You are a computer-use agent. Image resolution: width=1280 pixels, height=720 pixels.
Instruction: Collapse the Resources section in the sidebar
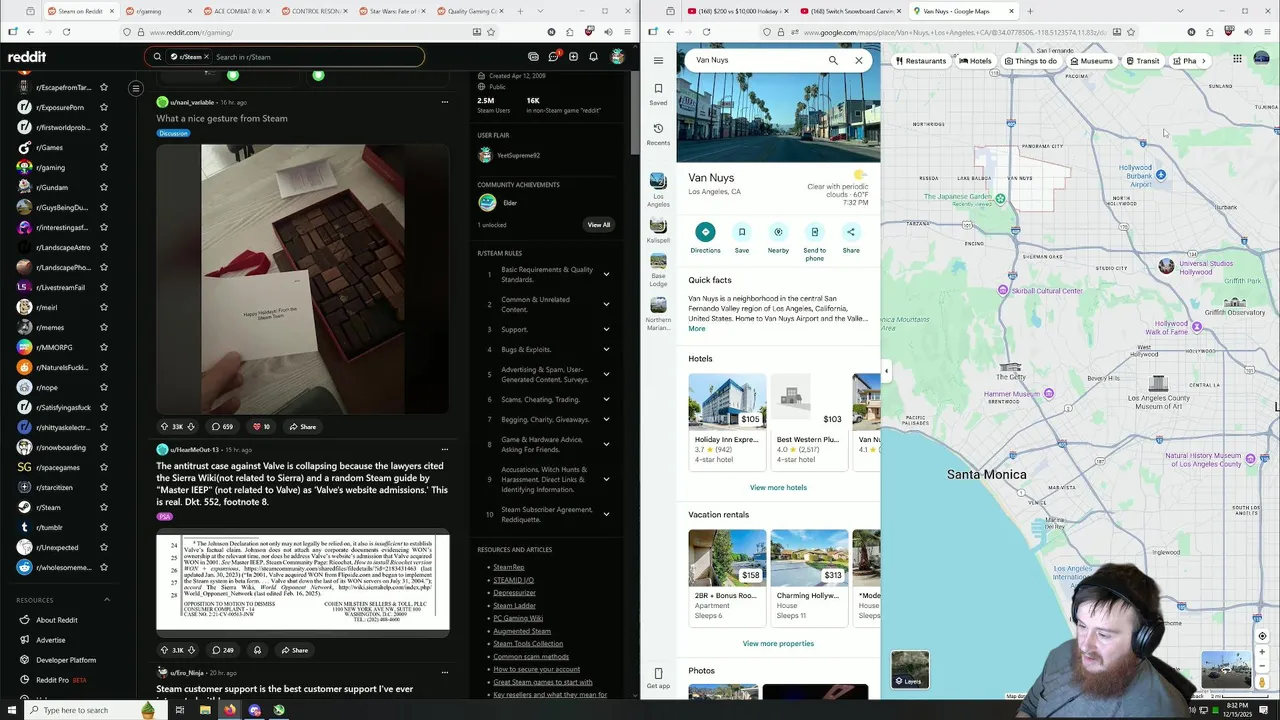click(x=107, y=600)
